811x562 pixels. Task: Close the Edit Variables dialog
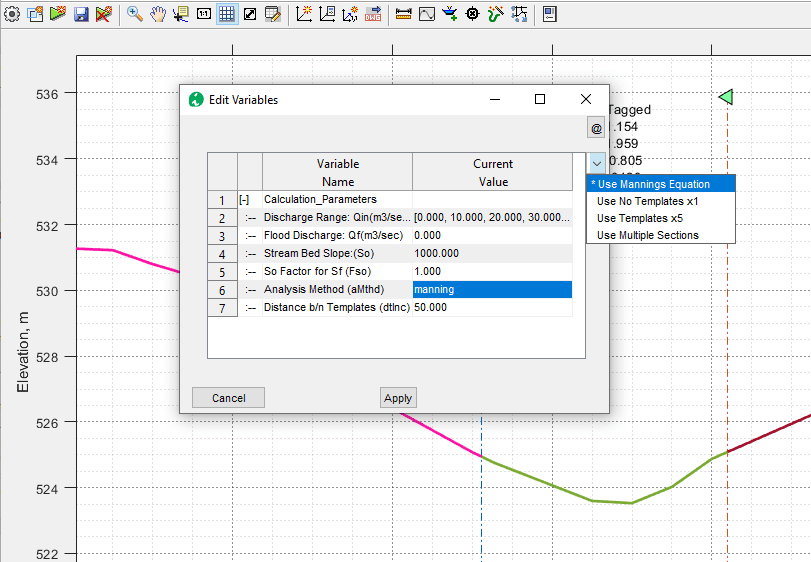(585, 99)
